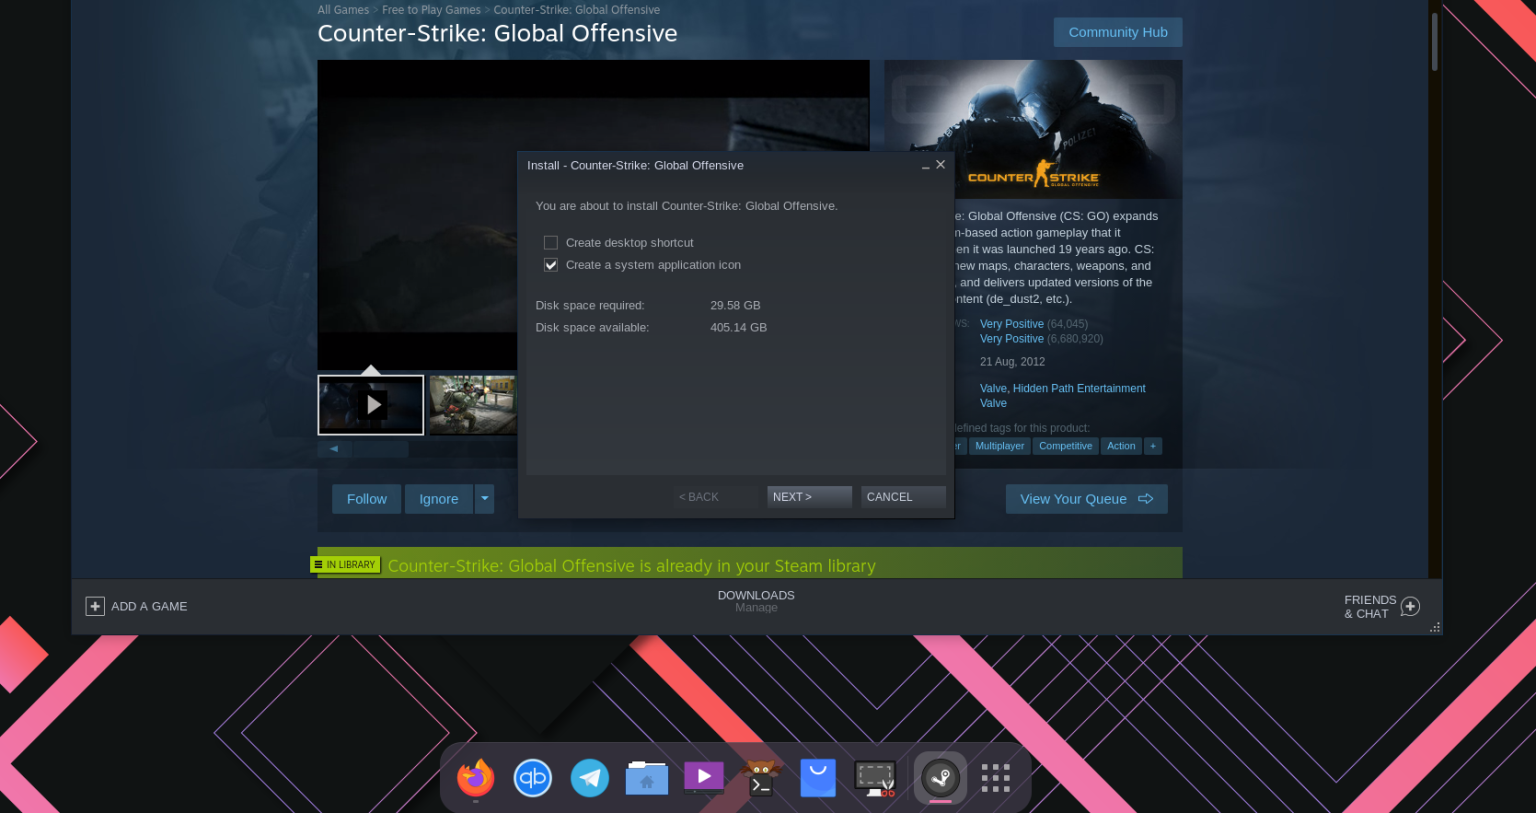Screen dimensions: 1536x813
Task: Open the Ignore button's dropdown arrow
Action: (x=485, y=498)
